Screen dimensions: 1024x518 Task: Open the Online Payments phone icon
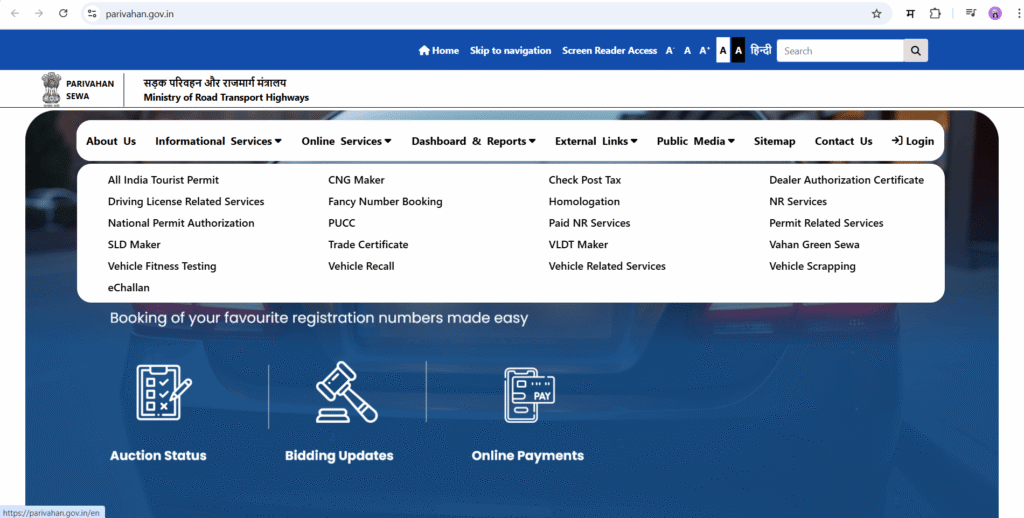tap(528, 394)
